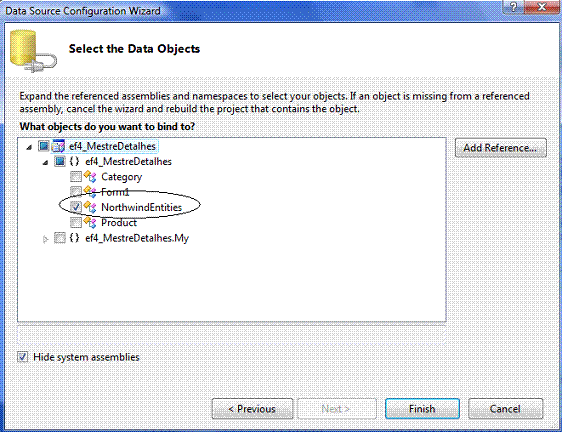This screenshot has height=432, width=562.
Task: Expand the ef4_MestreDetalhes.My namespace
Action: (x=45, y=239)
